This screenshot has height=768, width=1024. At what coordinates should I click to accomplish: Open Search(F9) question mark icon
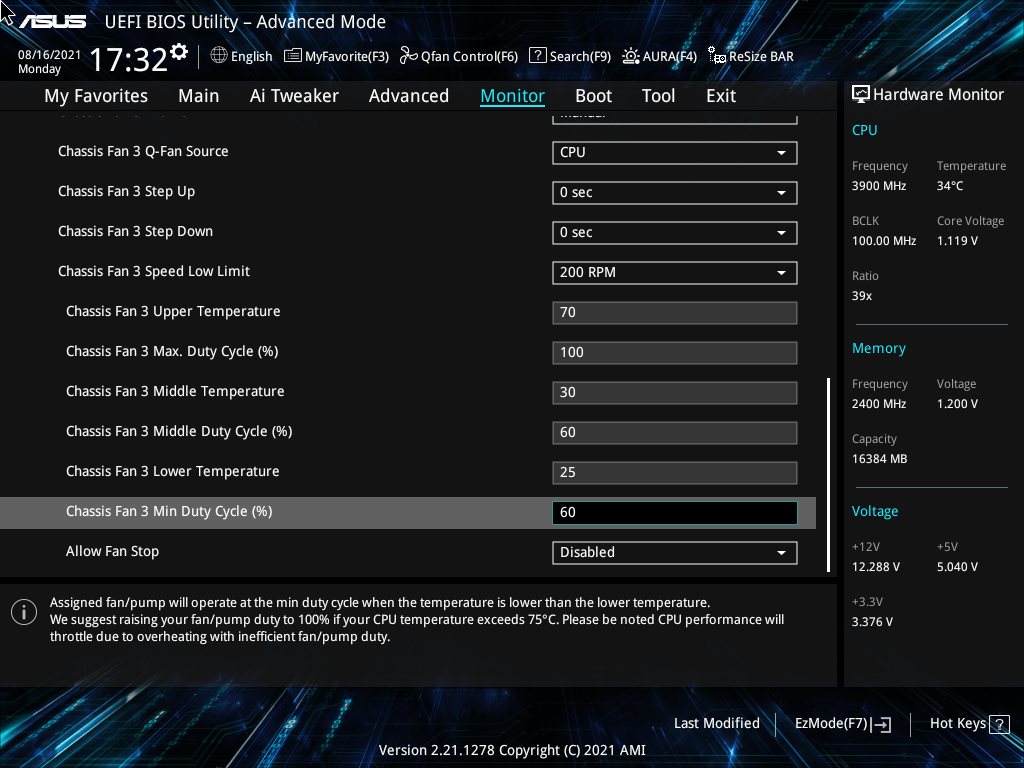537,56
